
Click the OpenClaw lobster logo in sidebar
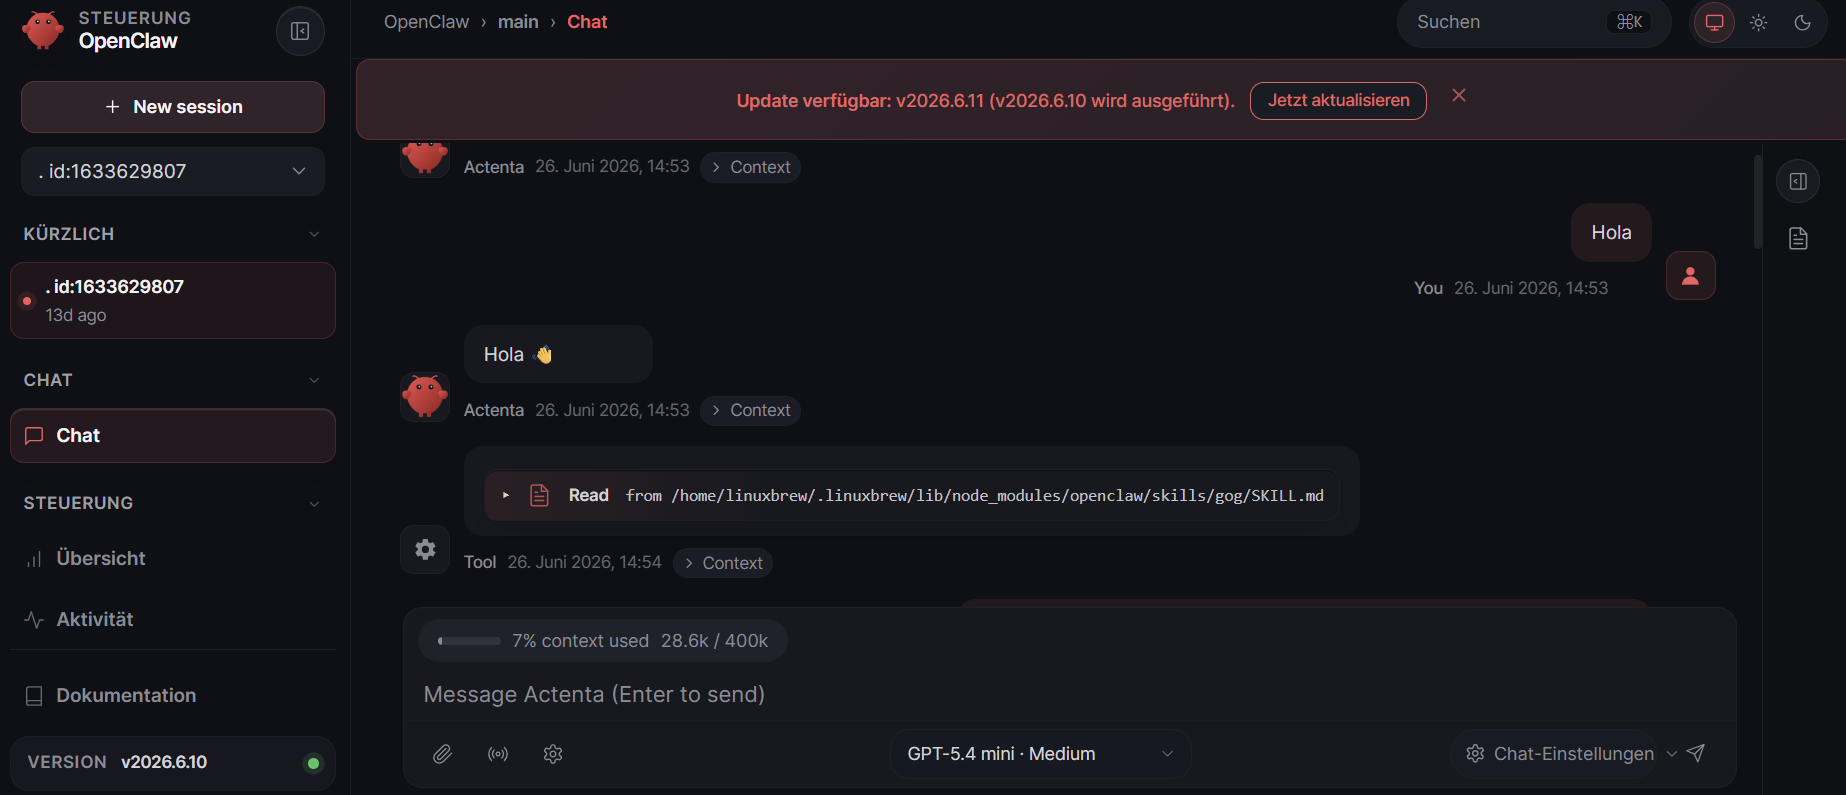click(43, 30)
